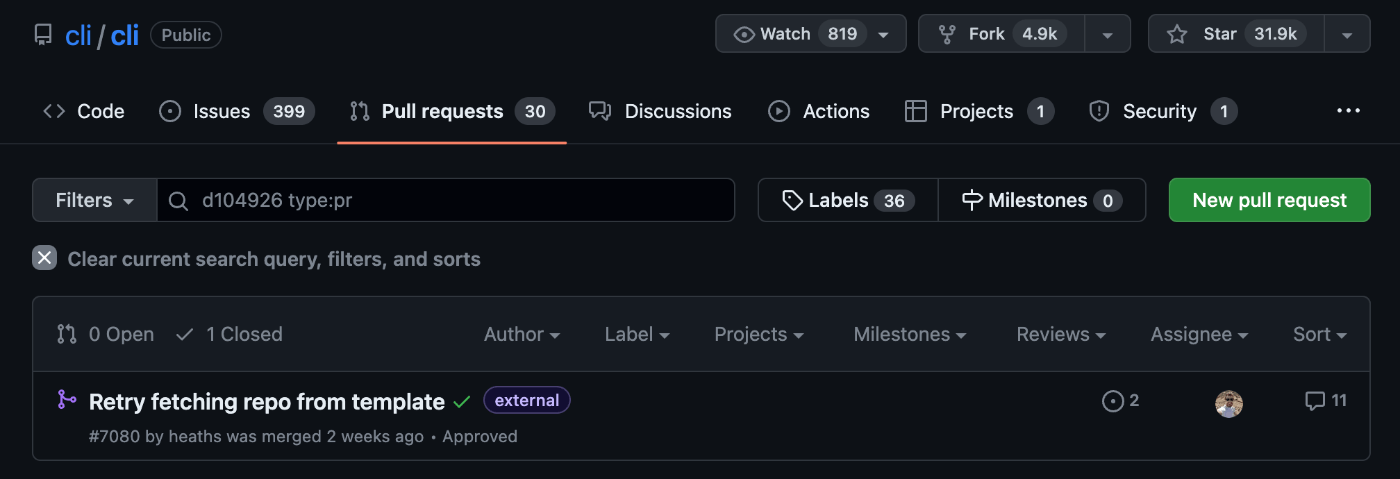
Task: Open the Actions tab
Action: (x=819, y=111)
